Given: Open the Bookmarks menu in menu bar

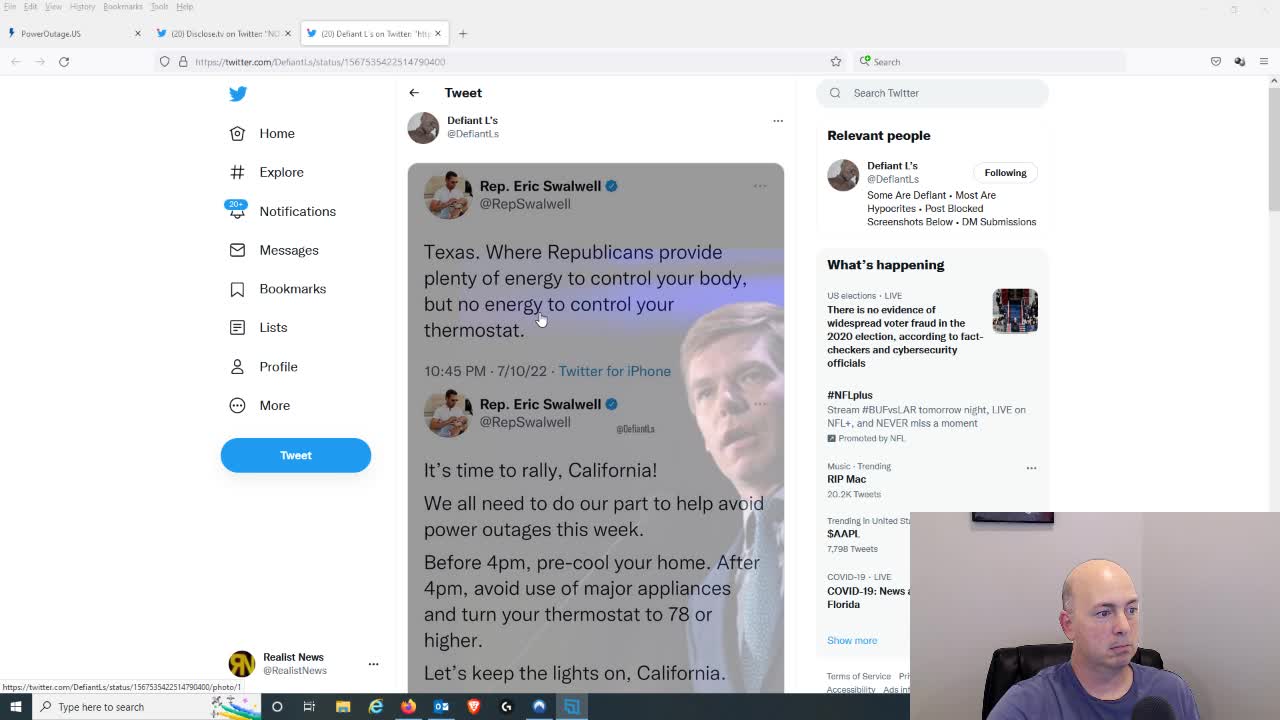Looking at the screenshot, I should point(123,7).
